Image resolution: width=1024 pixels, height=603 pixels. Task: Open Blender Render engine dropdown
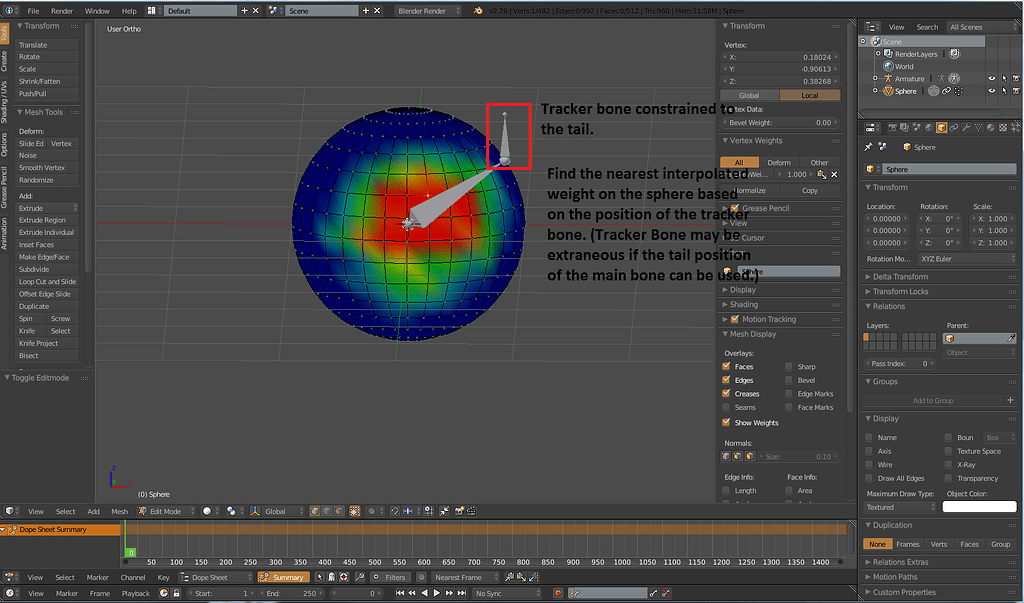tap(427, 10)
